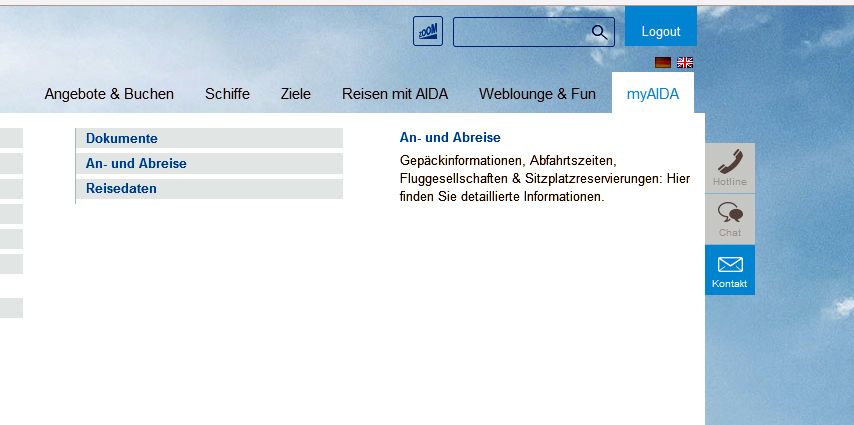Switch language with the British flag
This screenshot has height=425, width=854.
685,62
